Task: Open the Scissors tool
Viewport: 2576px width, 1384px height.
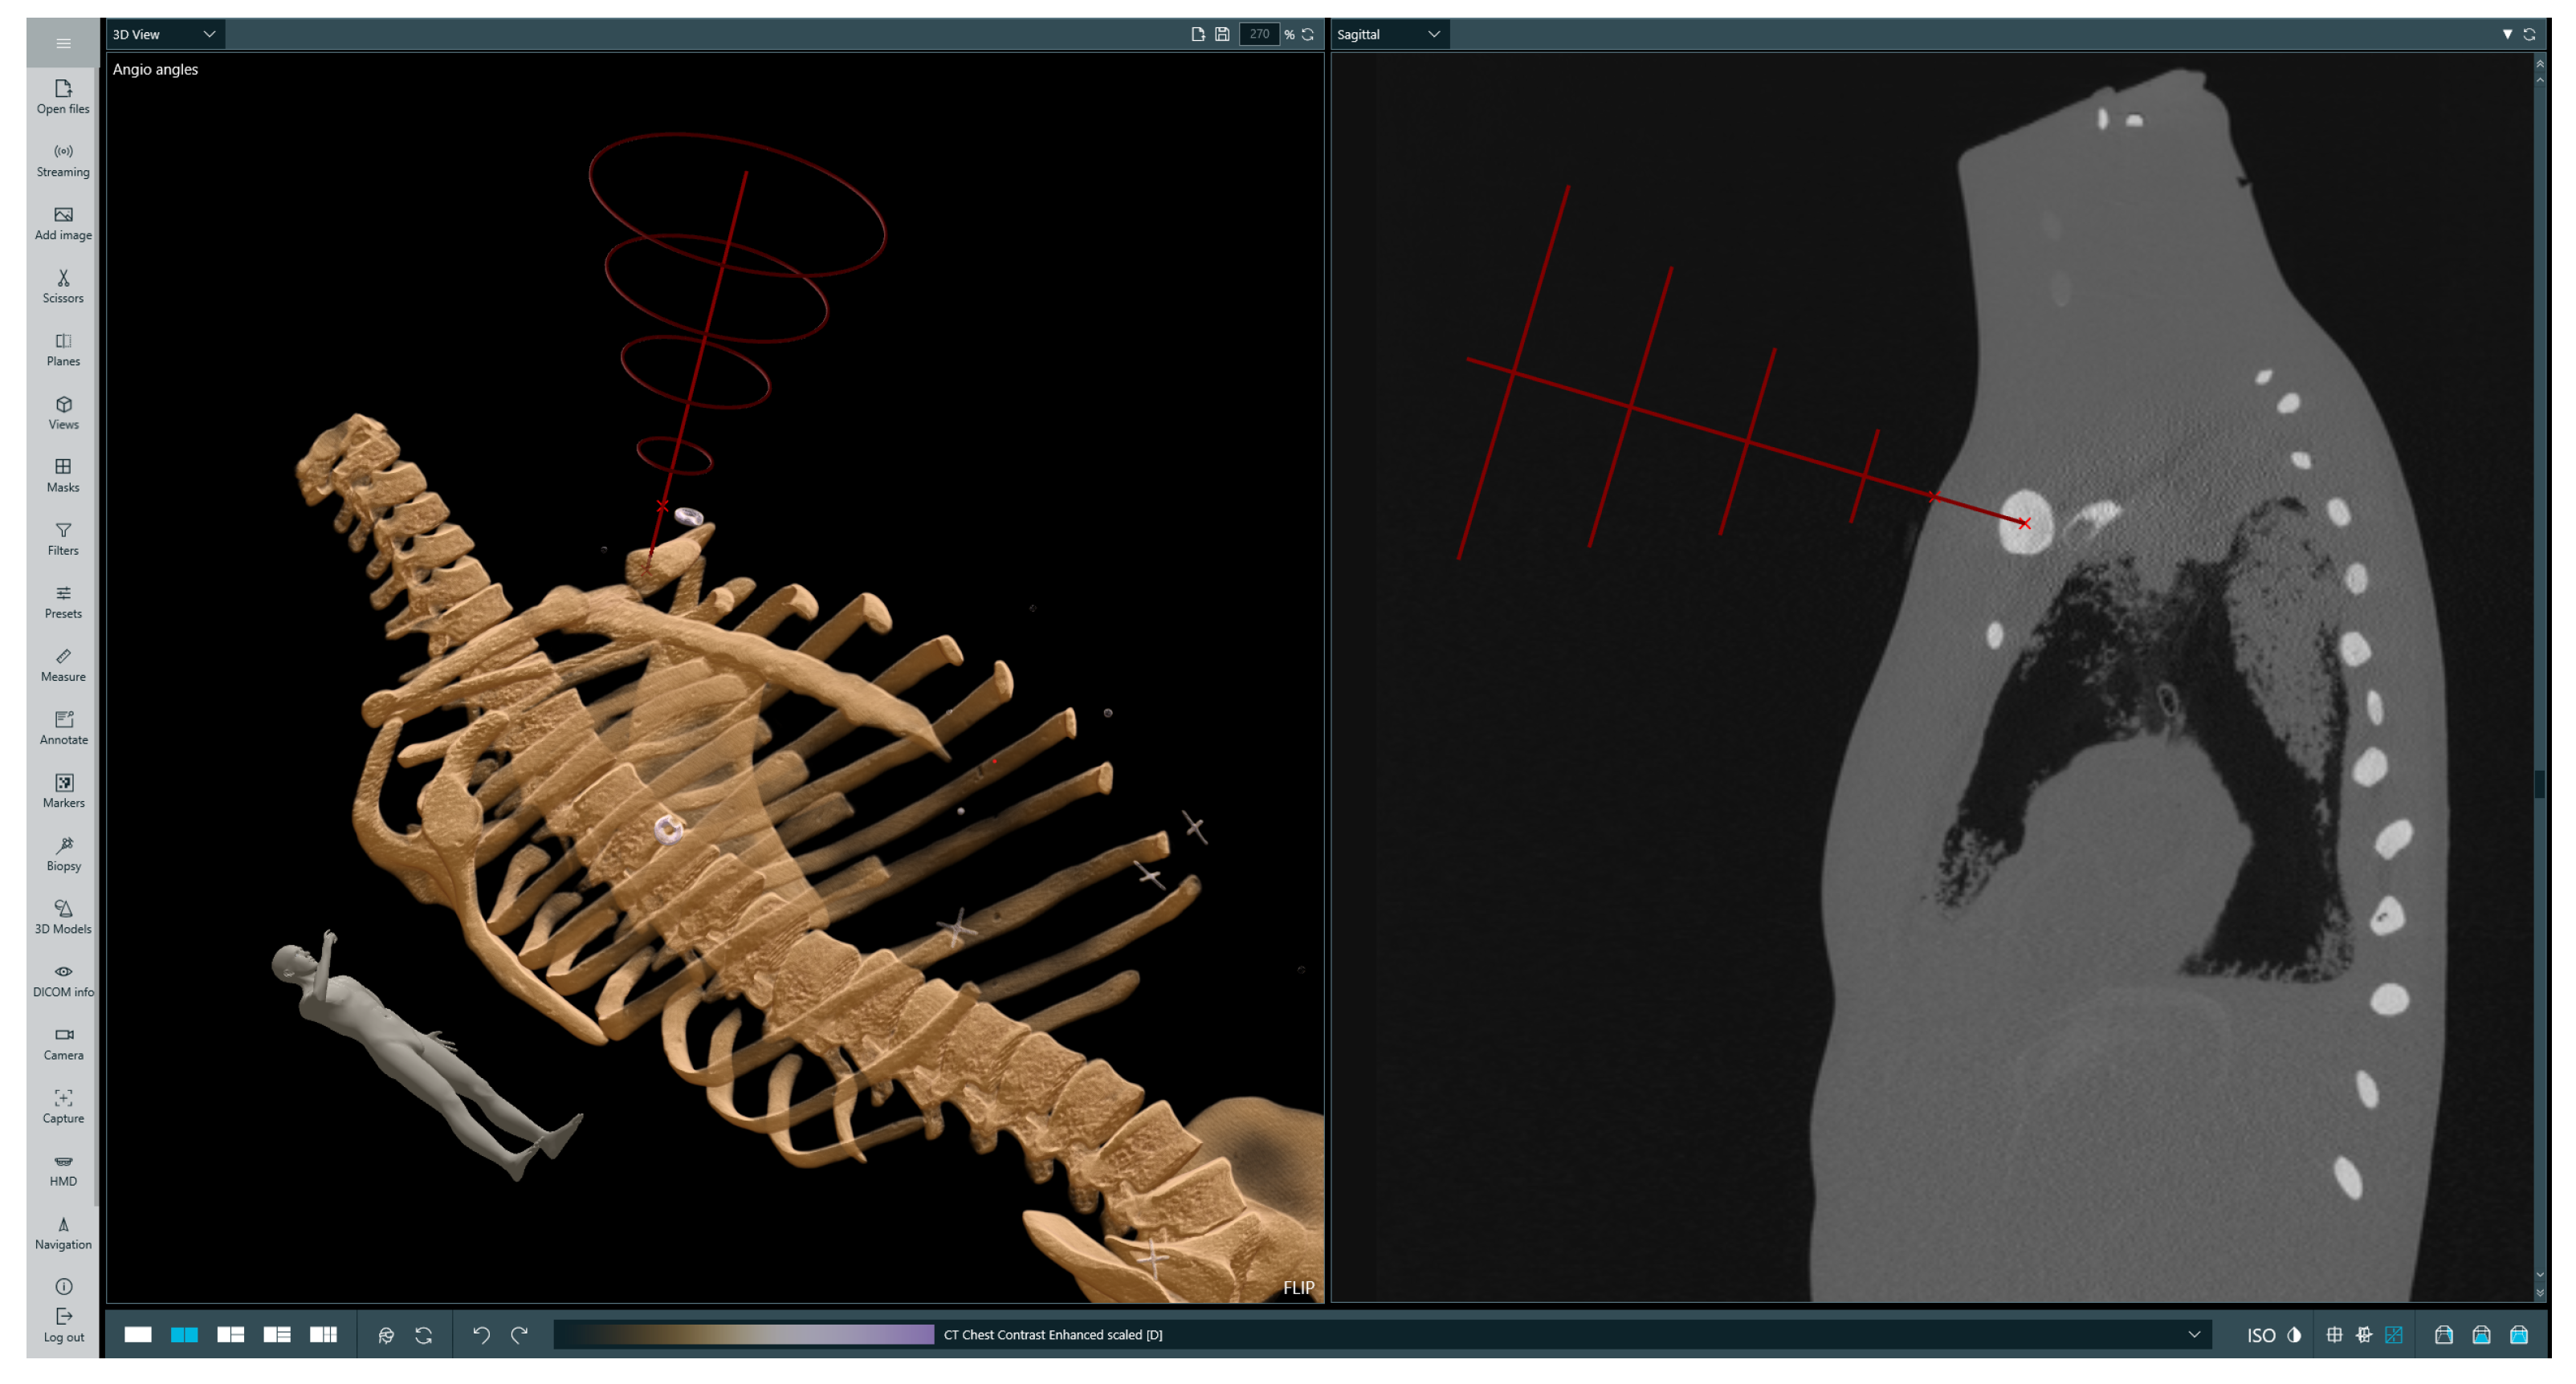Action: point(63,285)
